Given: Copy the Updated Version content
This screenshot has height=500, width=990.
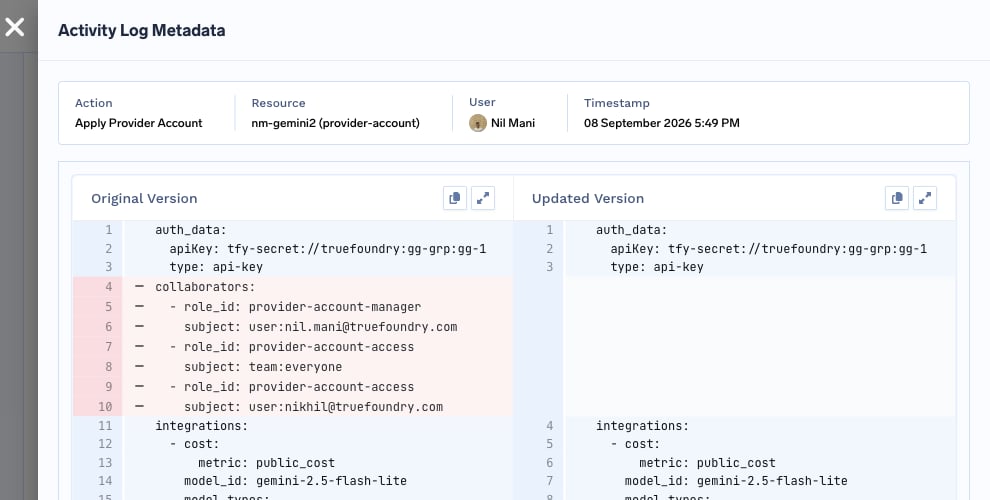Looking at the screenshot, I should coord(897,198).
